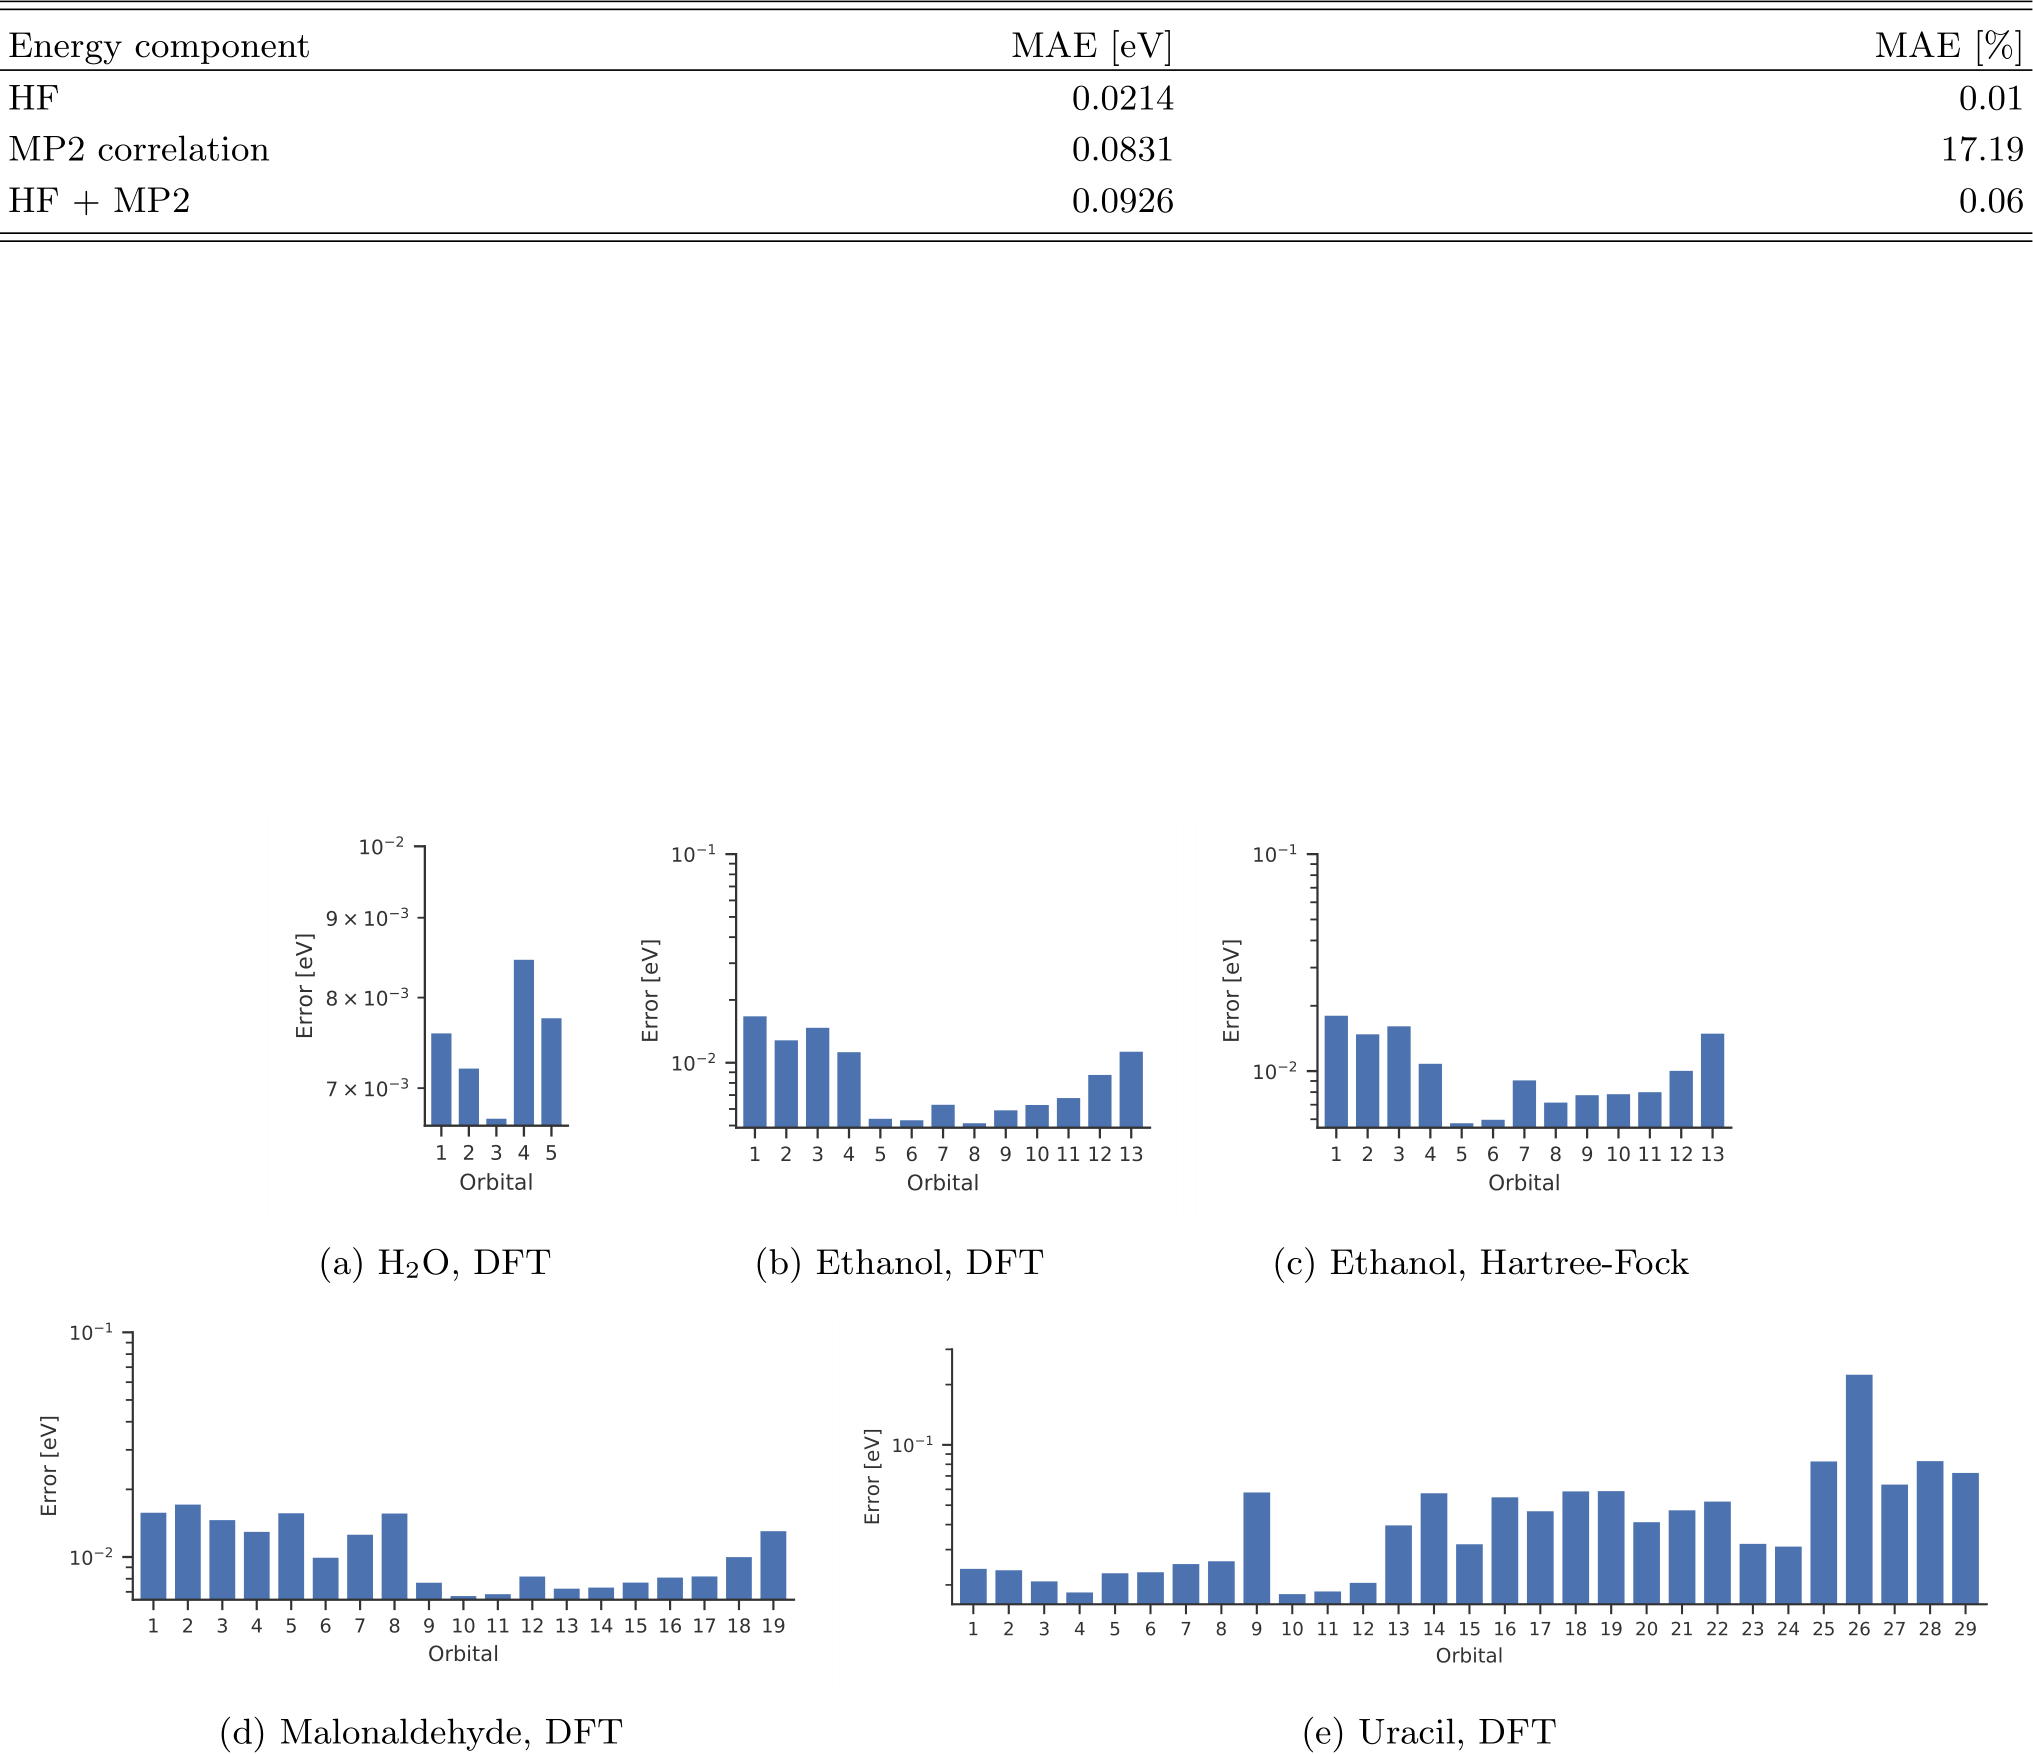Screen dimensions: 2033x1754
Task: Click orbital 1 bar in Ethanol DFT chart
Action: click(x=755, y=1072)
